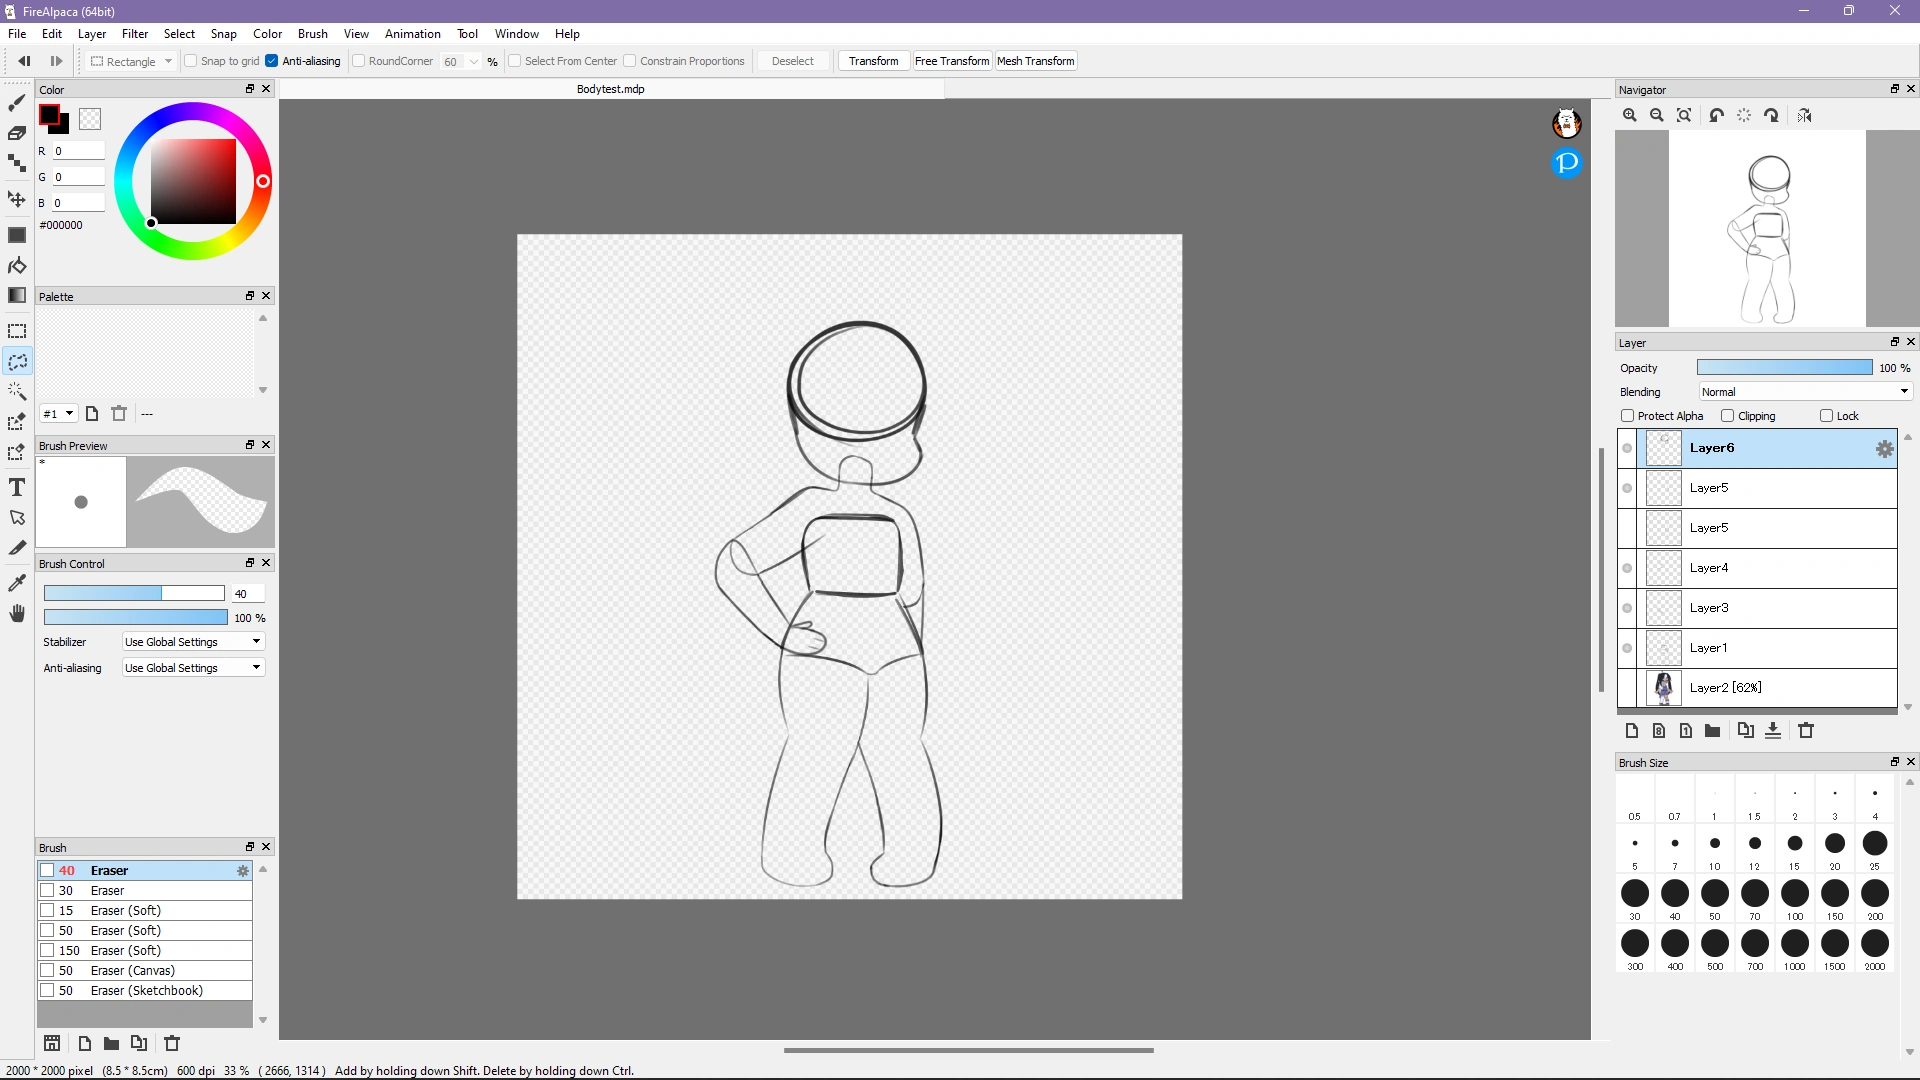Select the Bucket fill tool

[17, 265]
